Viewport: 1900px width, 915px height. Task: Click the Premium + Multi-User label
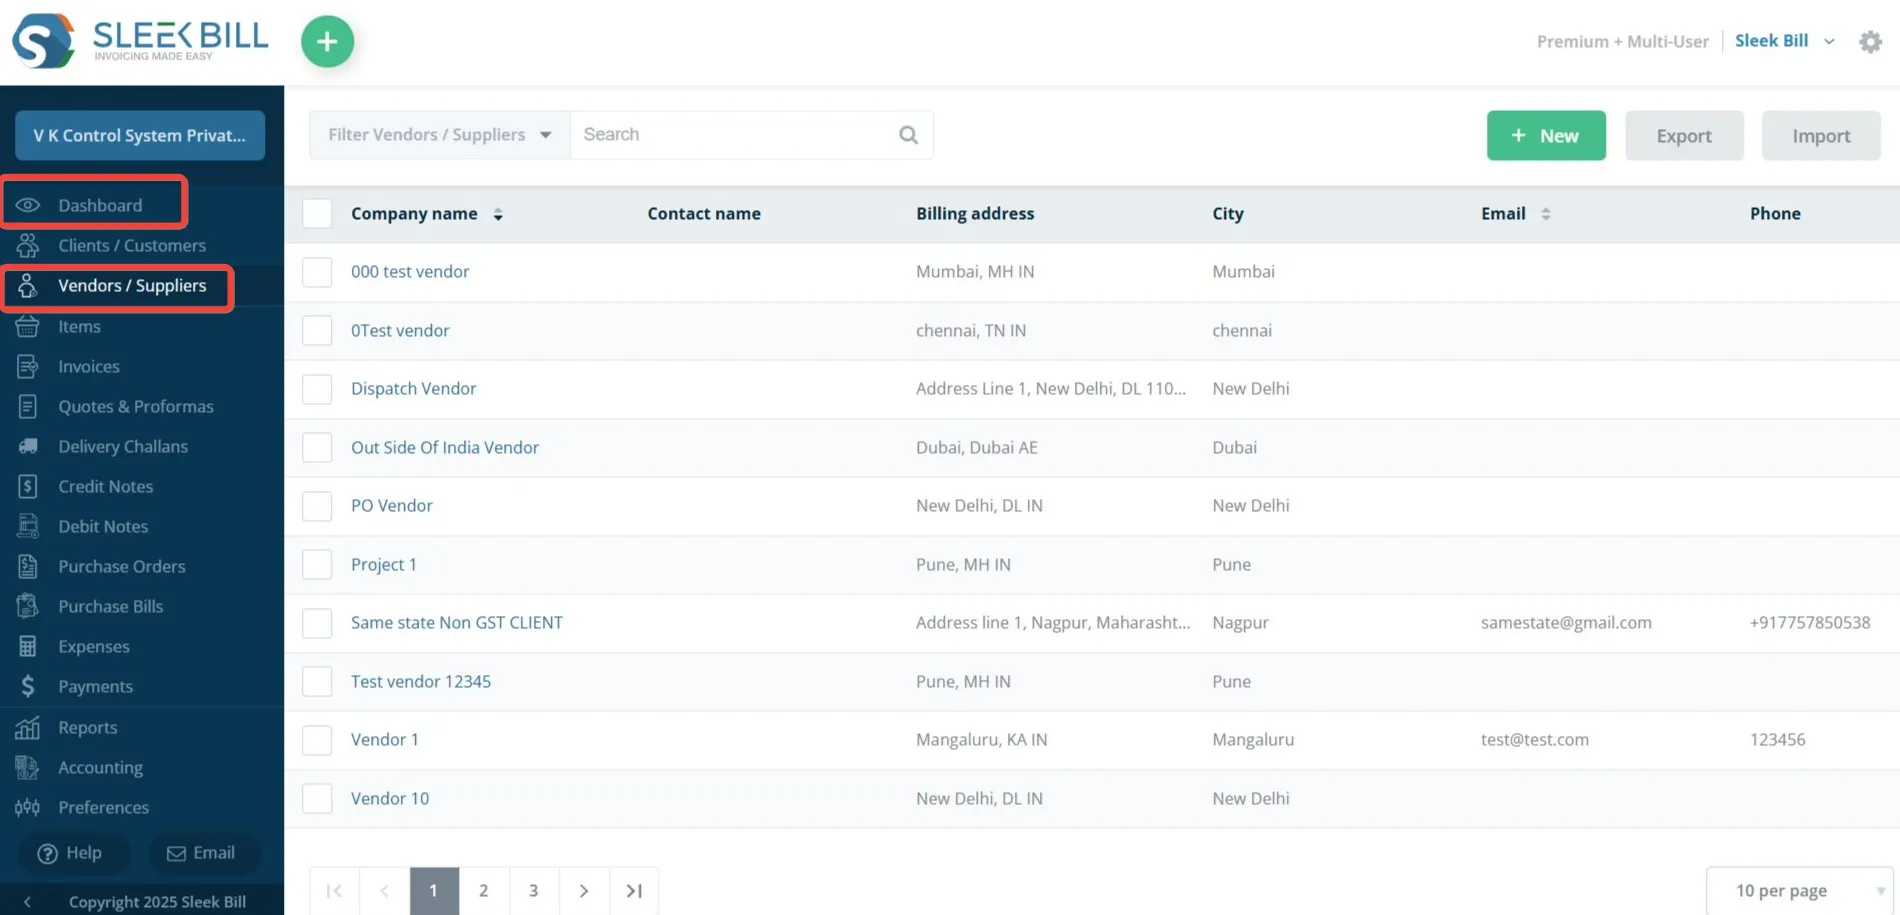click(x=1622, y=41)
